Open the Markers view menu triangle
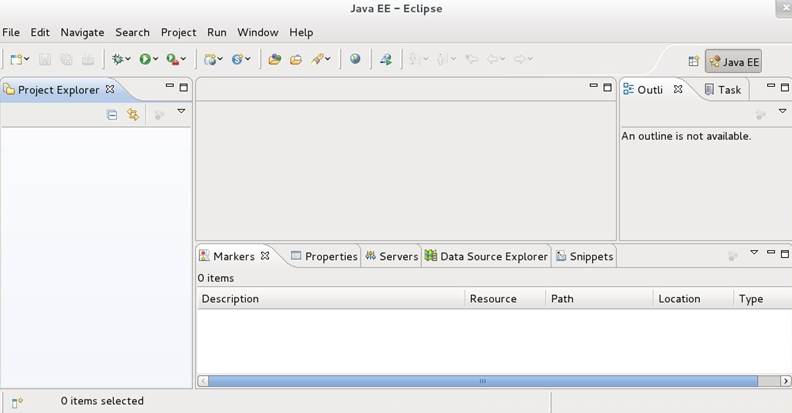Screen dimensions: 792x413 pyautogui.click(x=754, y=252)
